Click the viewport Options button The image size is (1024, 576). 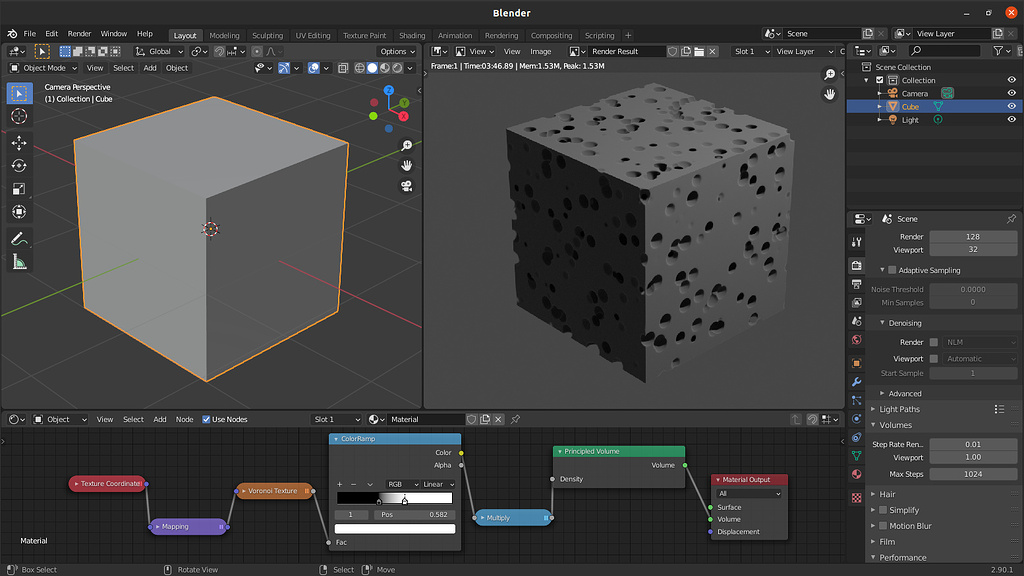(x=397, y=52)
